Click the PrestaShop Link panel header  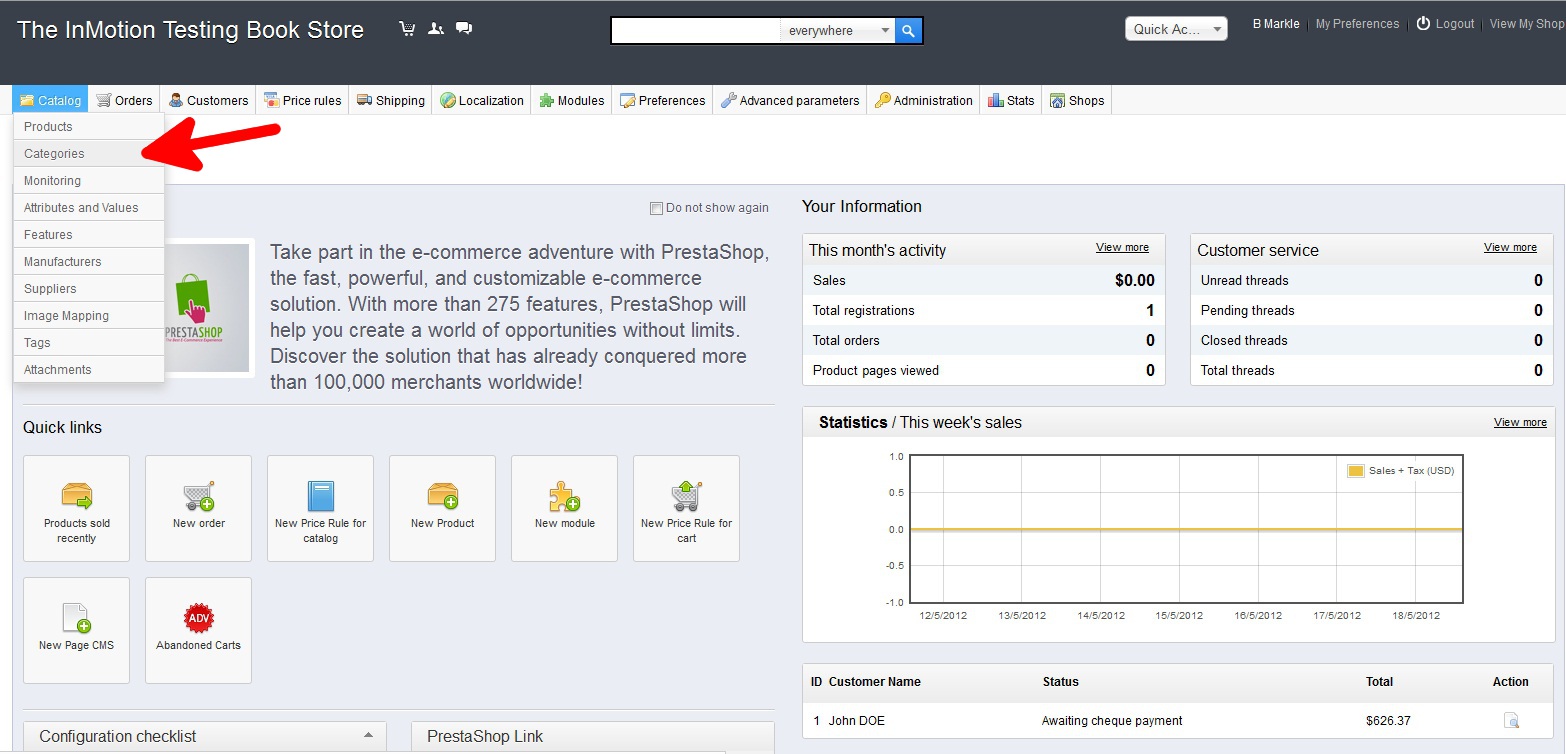tap(593, 736)
